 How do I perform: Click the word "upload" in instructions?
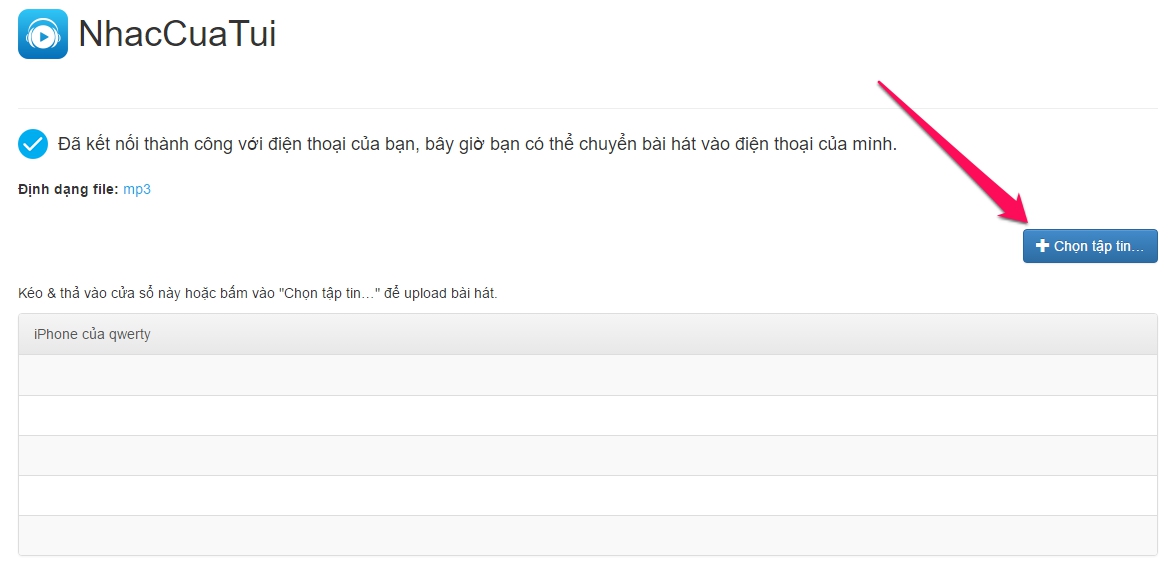tap(425, 294)
